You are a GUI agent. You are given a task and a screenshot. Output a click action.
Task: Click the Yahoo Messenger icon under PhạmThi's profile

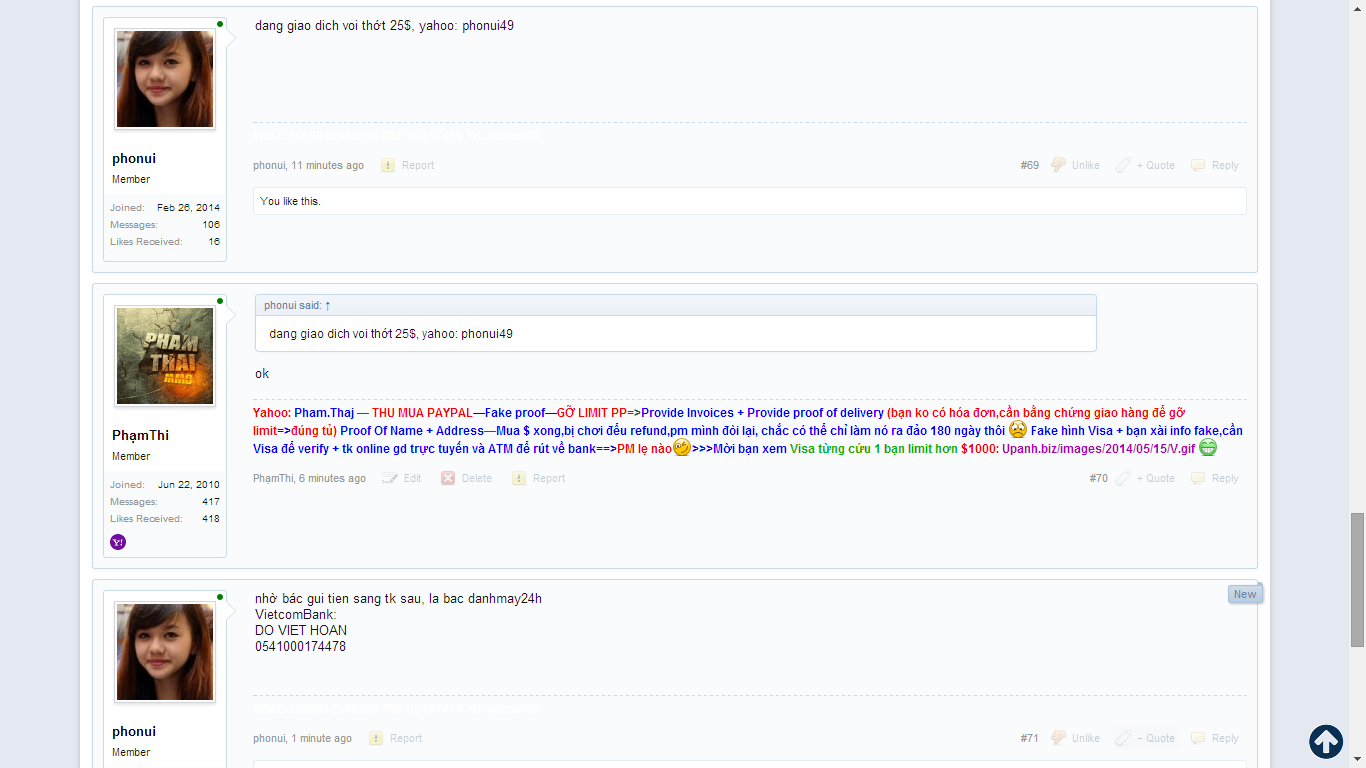[x=118, y=541]
